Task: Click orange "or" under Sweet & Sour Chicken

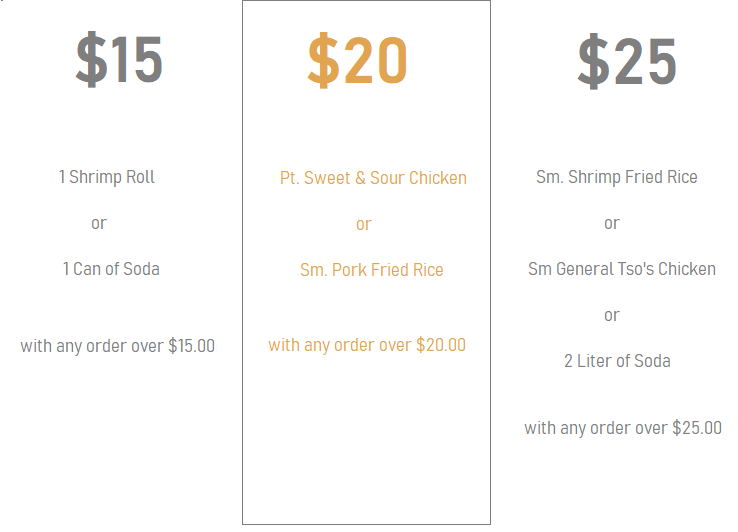Action: tap(364, 224)
